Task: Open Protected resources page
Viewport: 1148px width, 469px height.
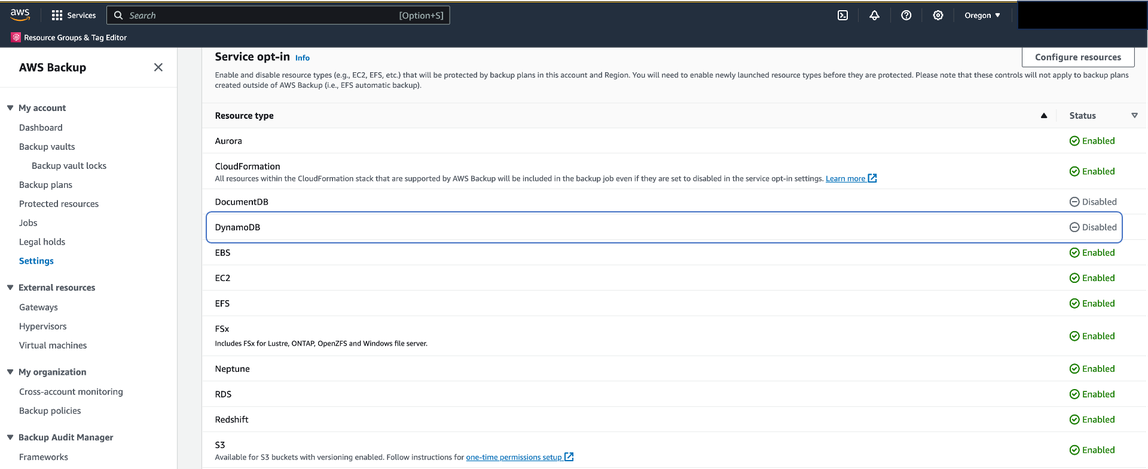Action: 59,203
